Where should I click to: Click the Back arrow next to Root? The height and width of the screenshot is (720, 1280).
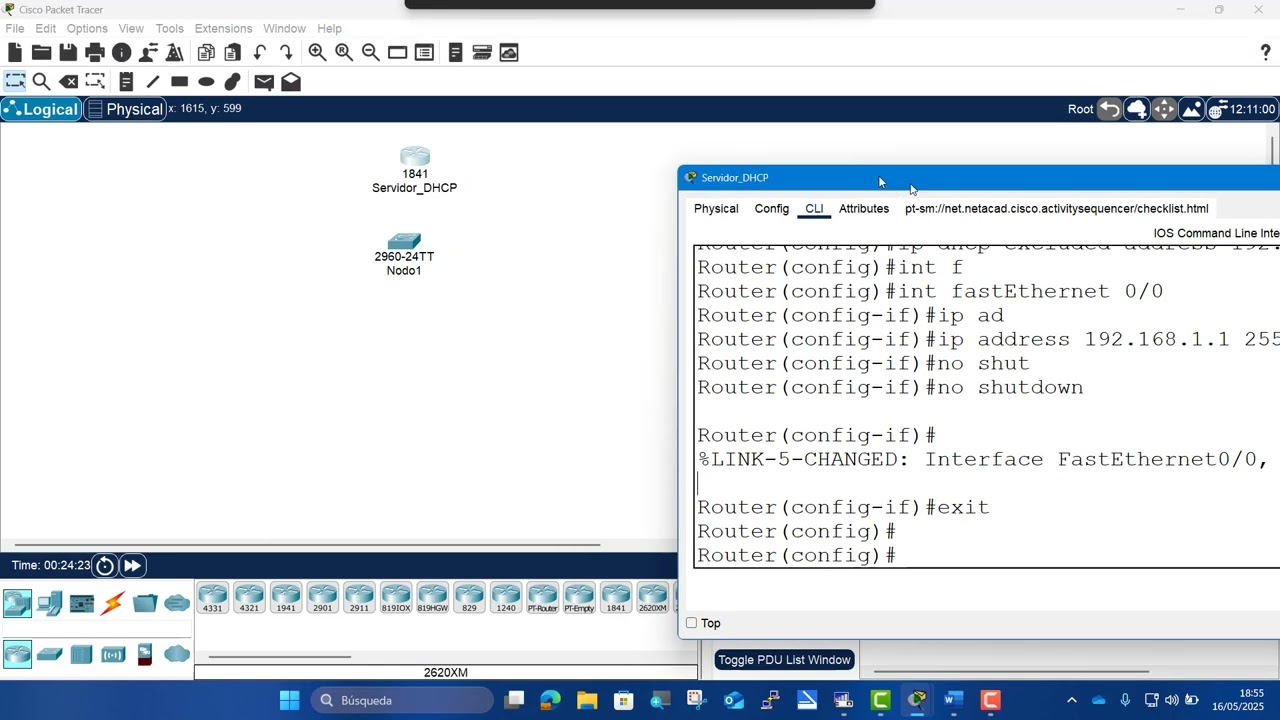[1110, 109]
